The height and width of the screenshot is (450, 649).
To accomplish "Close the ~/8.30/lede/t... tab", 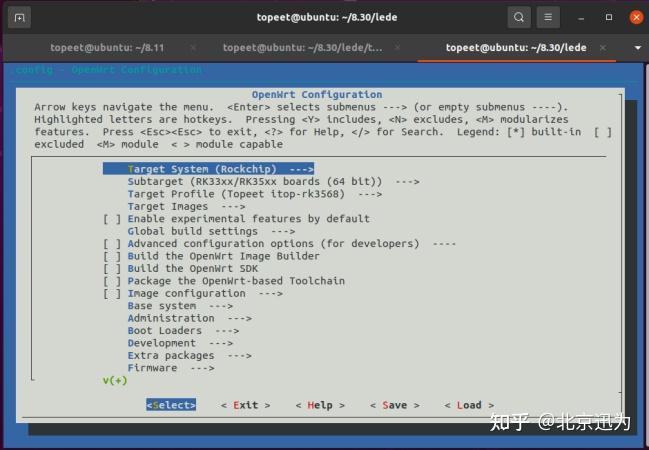I will [x=397, y=48].
